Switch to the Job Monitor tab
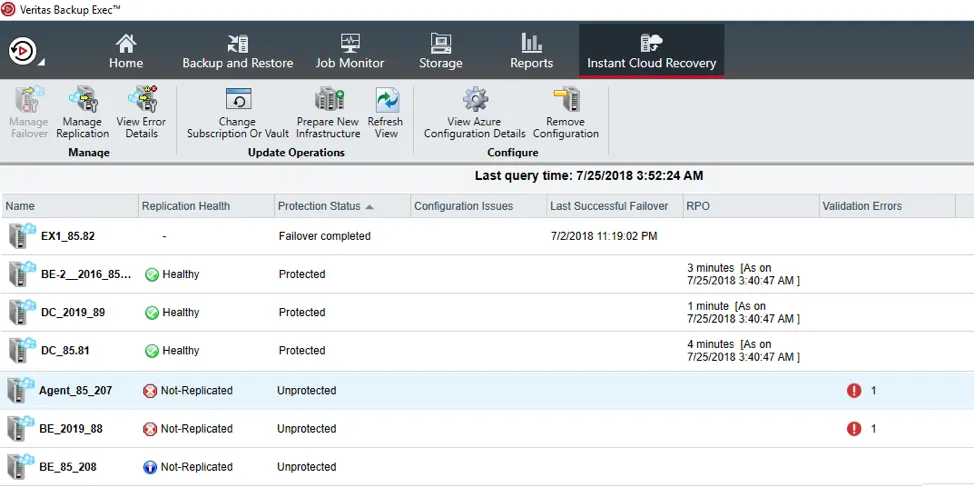 point(350,51)
